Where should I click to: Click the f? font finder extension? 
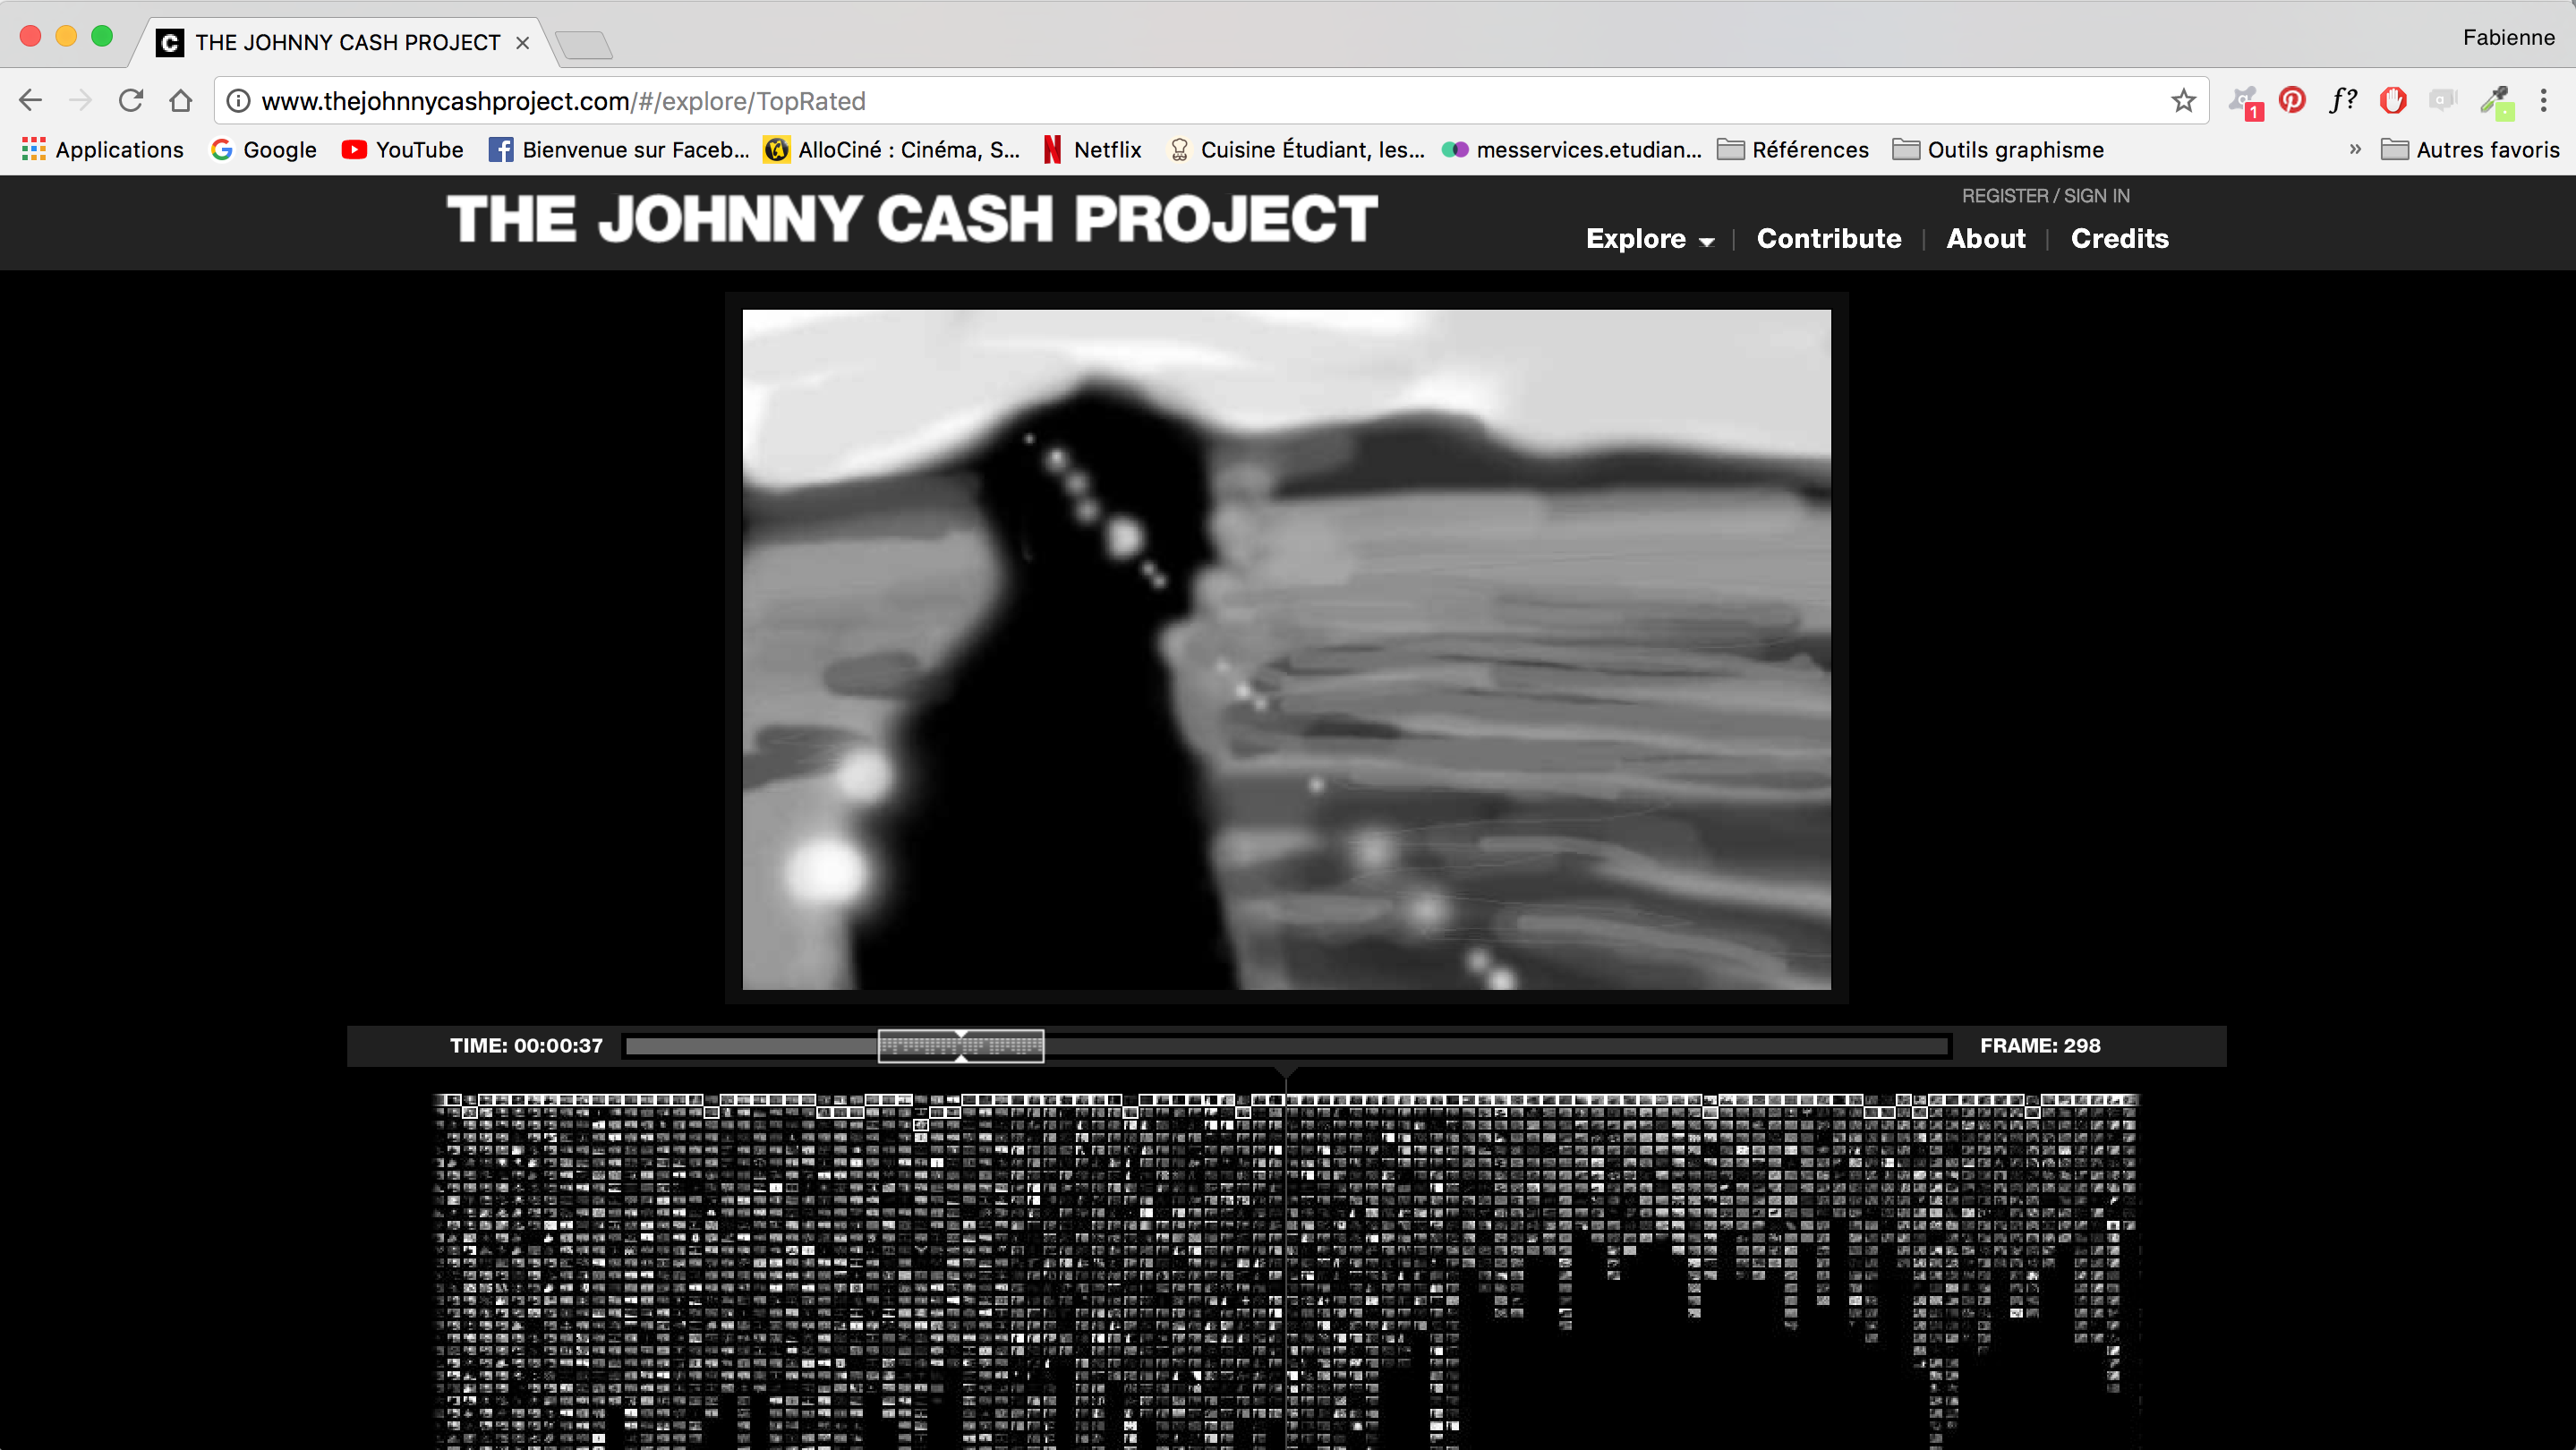2342,100
